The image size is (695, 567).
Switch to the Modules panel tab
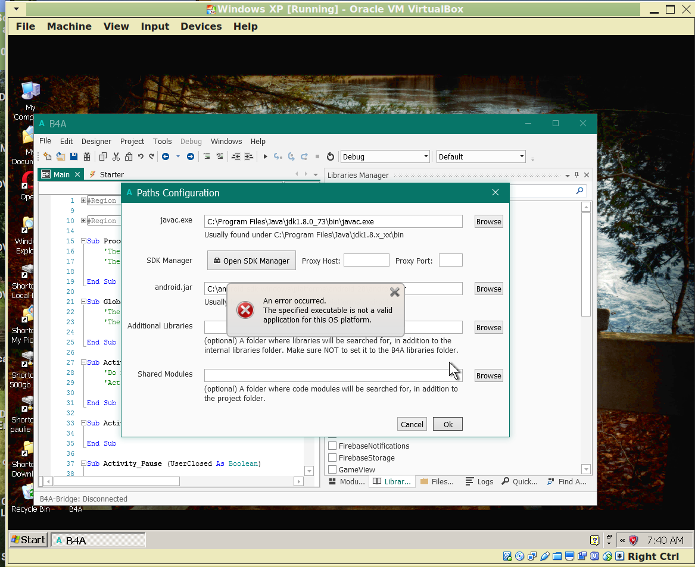pos(347,481)
